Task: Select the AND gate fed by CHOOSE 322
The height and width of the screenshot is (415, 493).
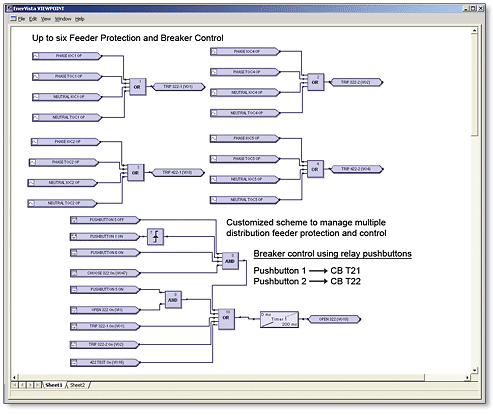Action: pos(230,261)
